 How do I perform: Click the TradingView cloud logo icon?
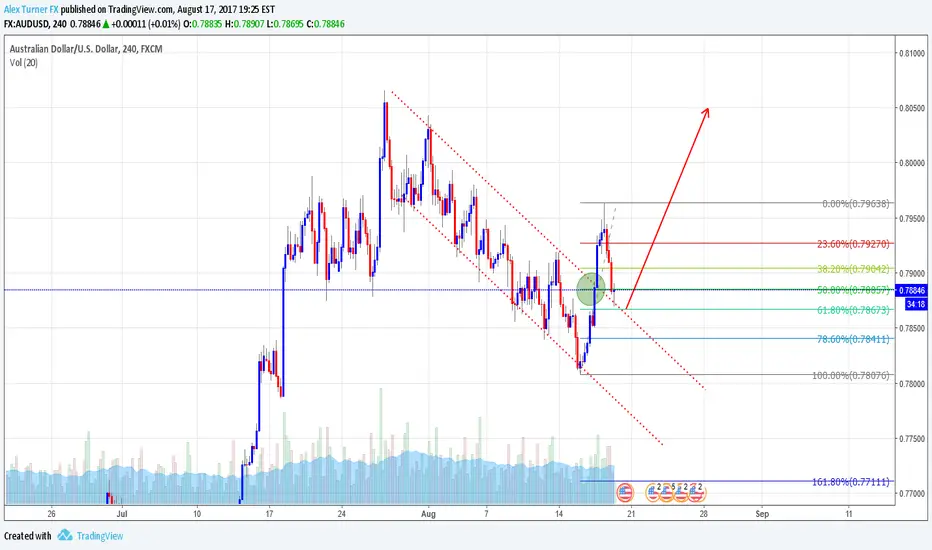(65, 535)
